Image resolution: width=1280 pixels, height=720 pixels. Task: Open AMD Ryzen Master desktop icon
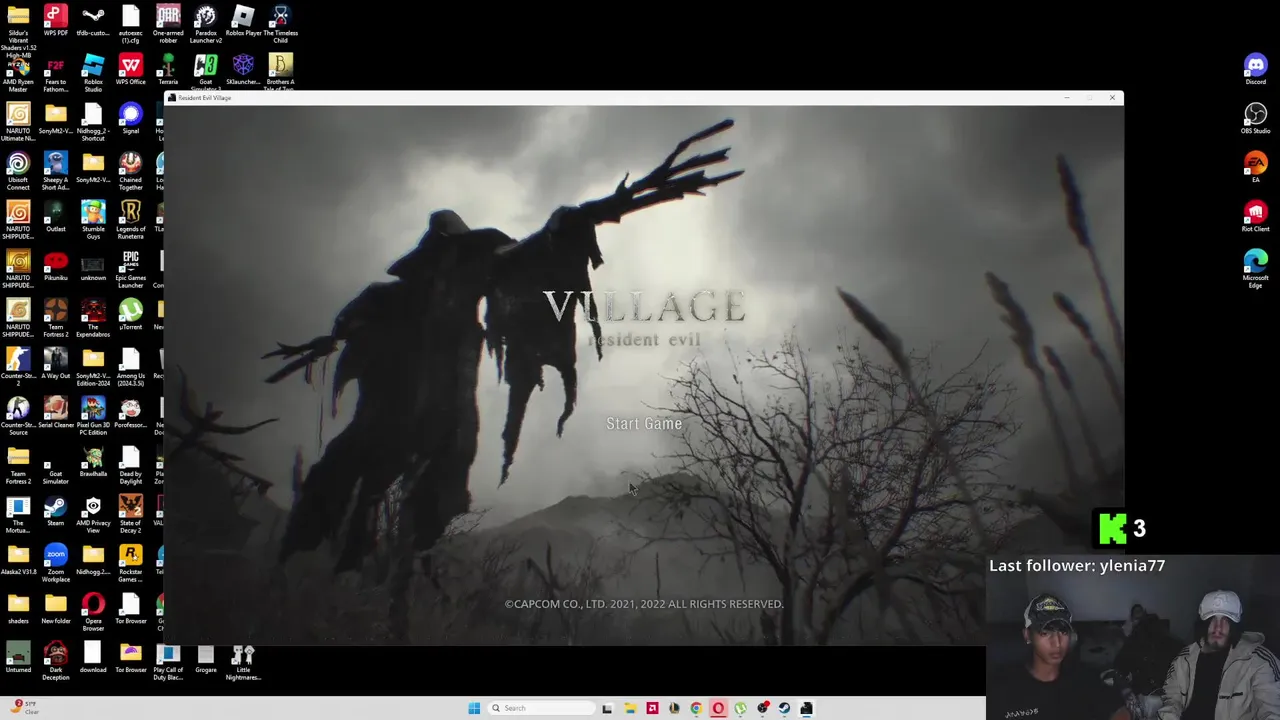[x=18, y=73]
